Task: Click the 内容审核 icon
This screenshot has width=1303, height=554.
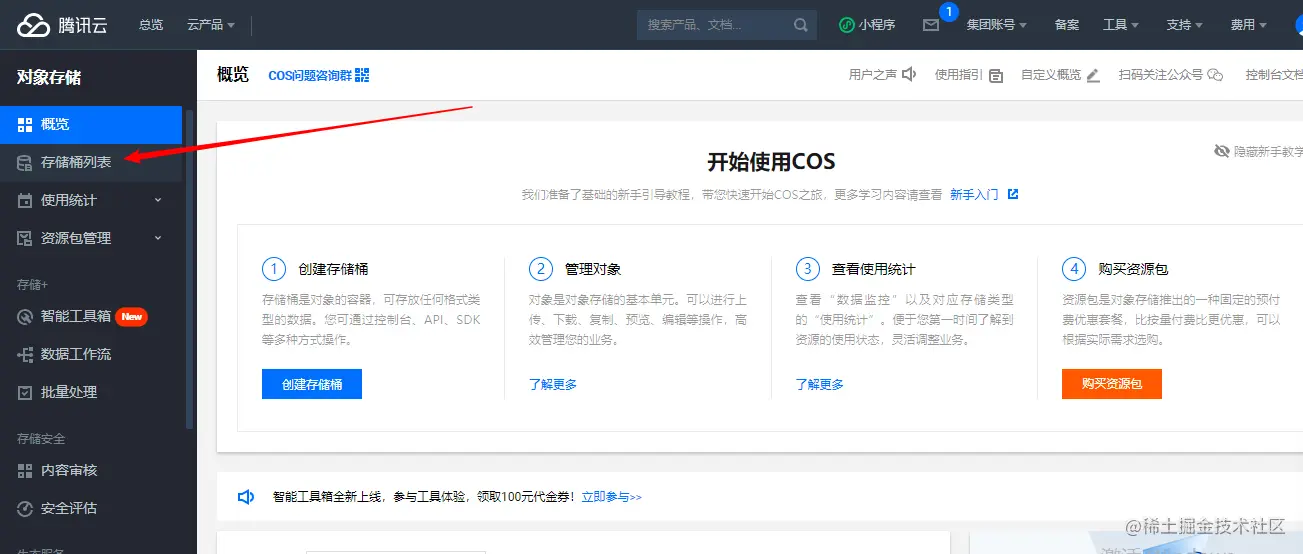Action: coord(25,470)
